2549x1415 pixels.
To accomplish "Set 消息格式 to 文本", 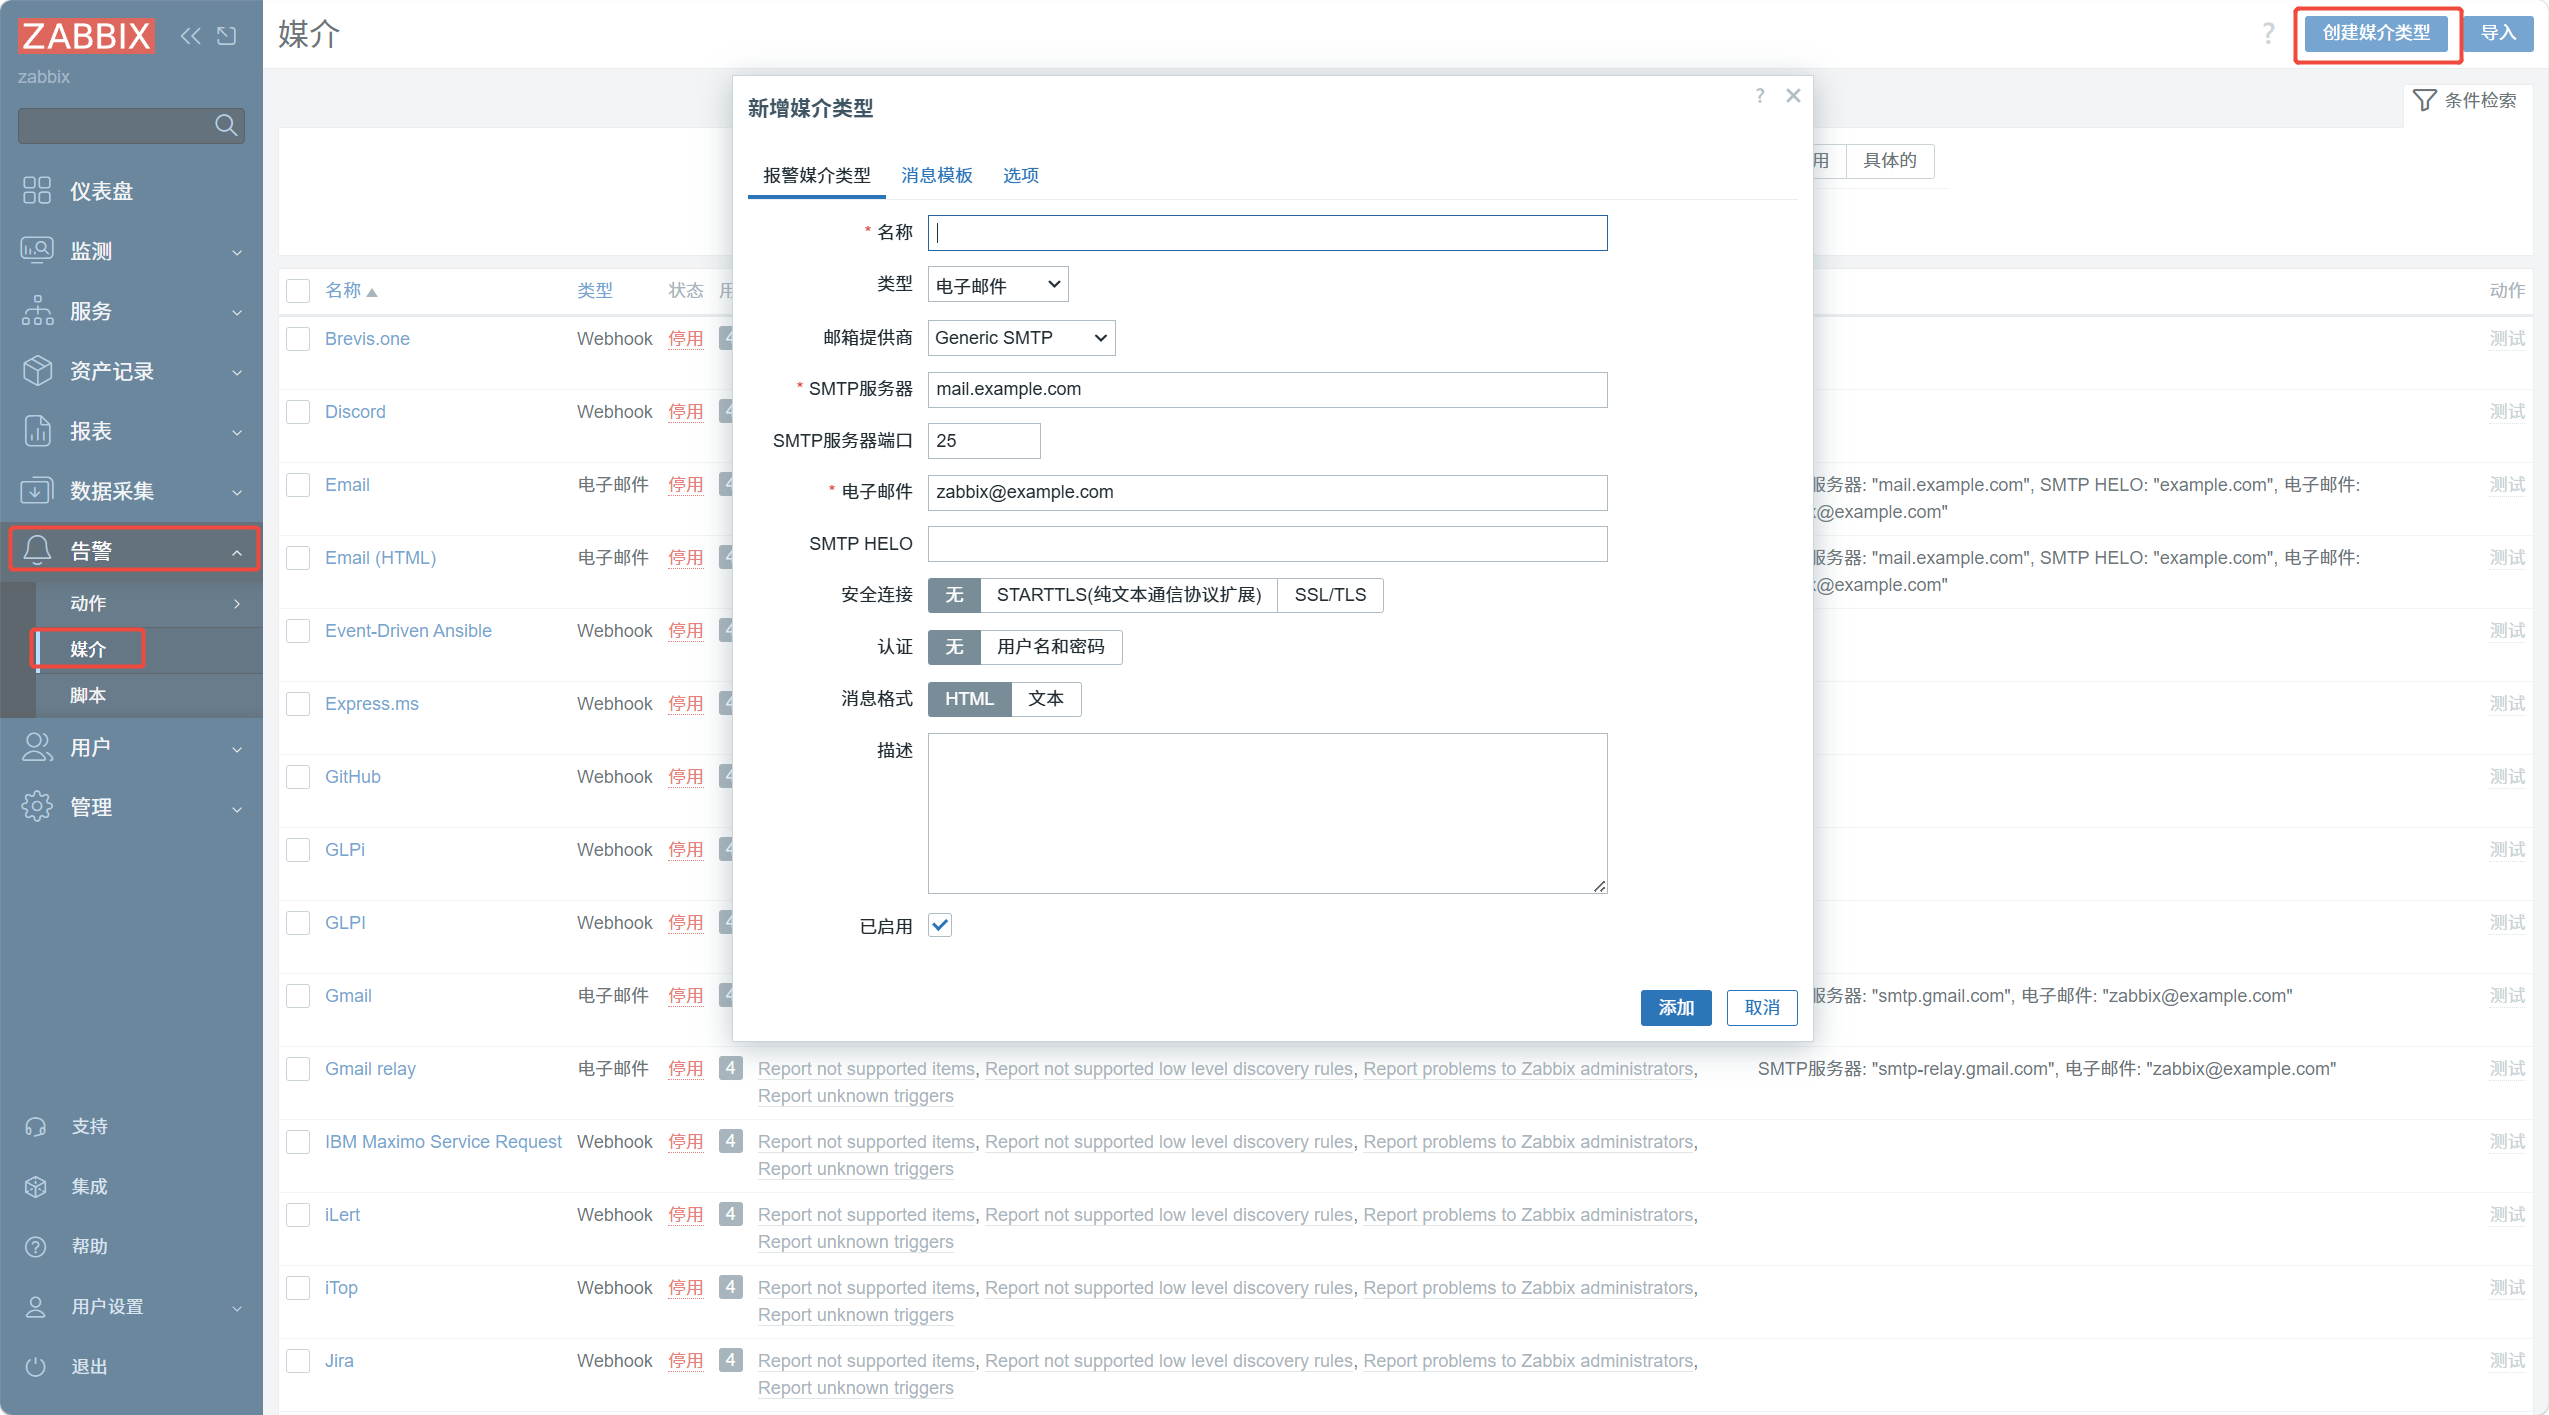I will coord(1046,699).
